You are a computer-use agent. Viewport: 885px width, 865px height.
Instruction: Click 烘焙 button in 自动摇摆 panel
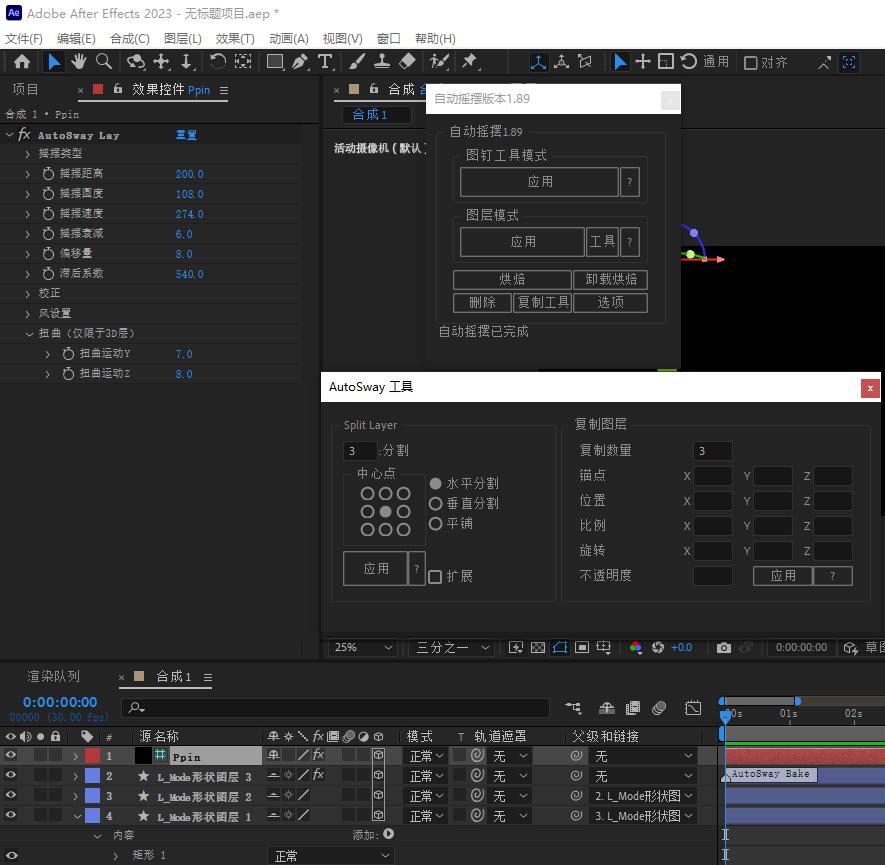tap(512, 279)
